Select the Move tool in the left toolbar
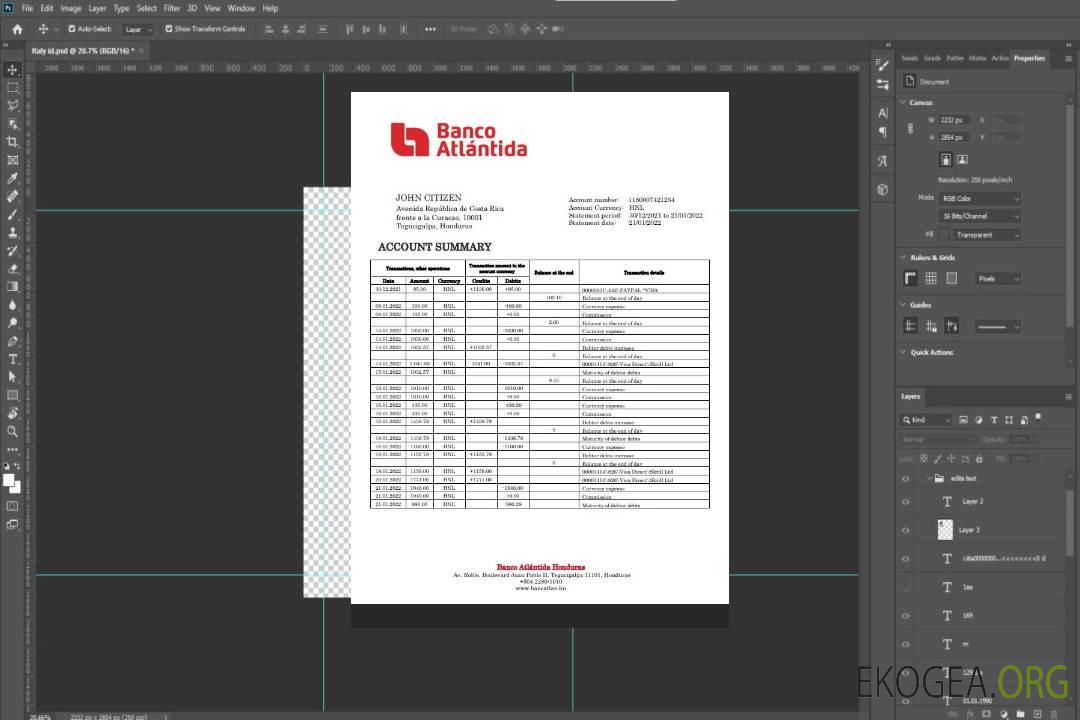The height and width of the screenshot is (720, 1080). [x=12, y=70]
